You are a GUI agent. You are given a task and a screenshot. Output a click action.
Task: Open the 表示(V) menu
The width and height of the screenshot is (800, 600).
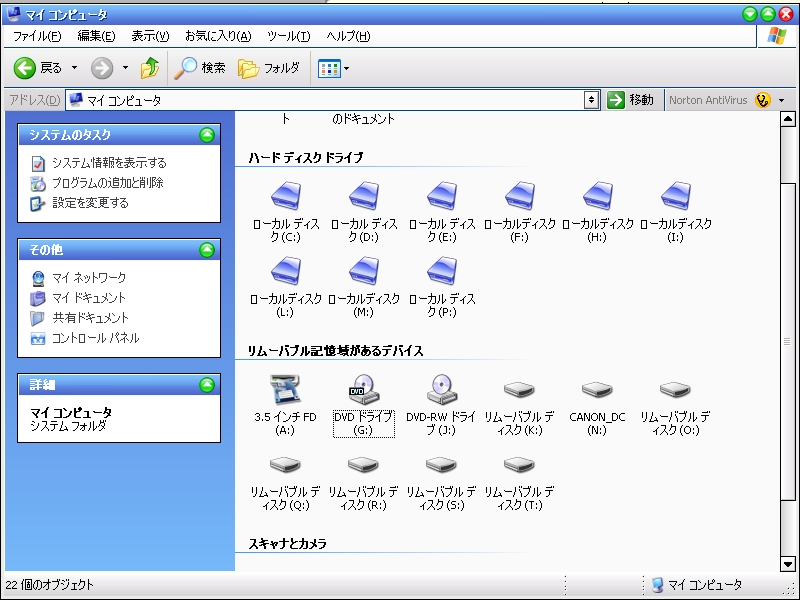(150, 36)
